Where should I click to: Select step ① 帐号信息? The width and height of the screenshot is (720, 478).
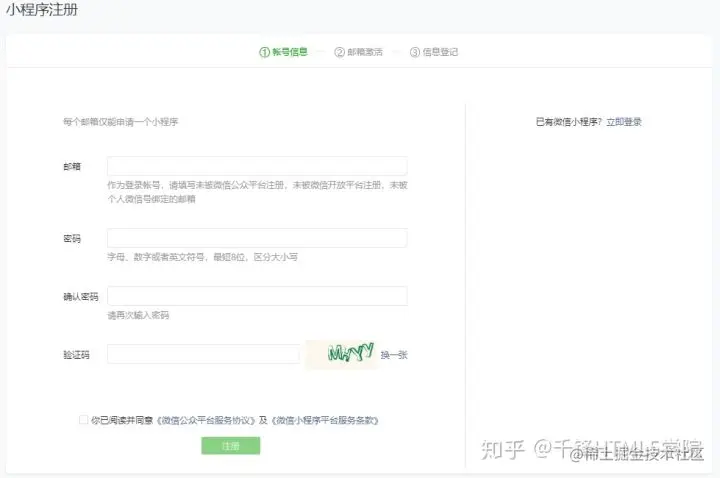(283, 52)
